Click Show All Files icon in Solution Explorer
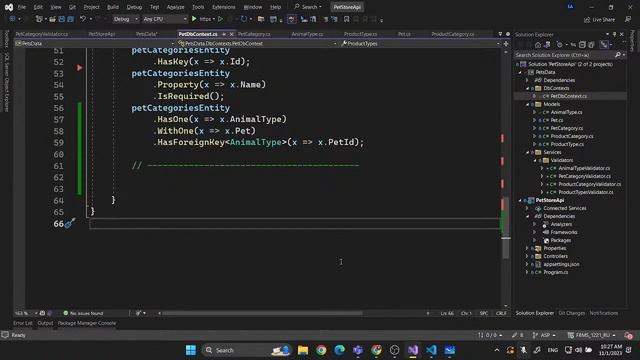Viewport: 640px width, 360px height. click(x=591, y=44)
